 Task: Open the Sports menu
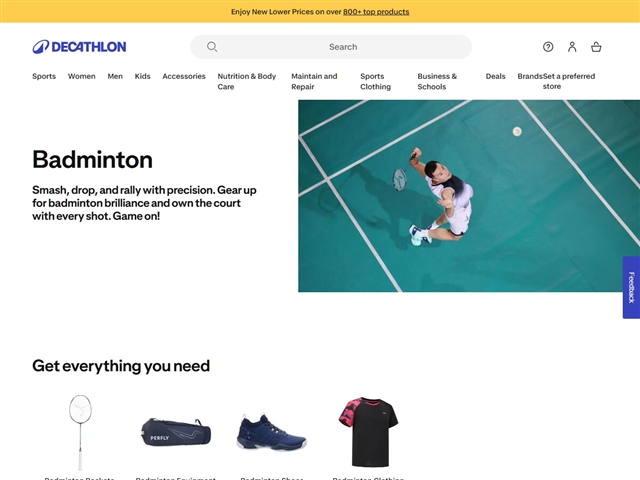point(44,76)
